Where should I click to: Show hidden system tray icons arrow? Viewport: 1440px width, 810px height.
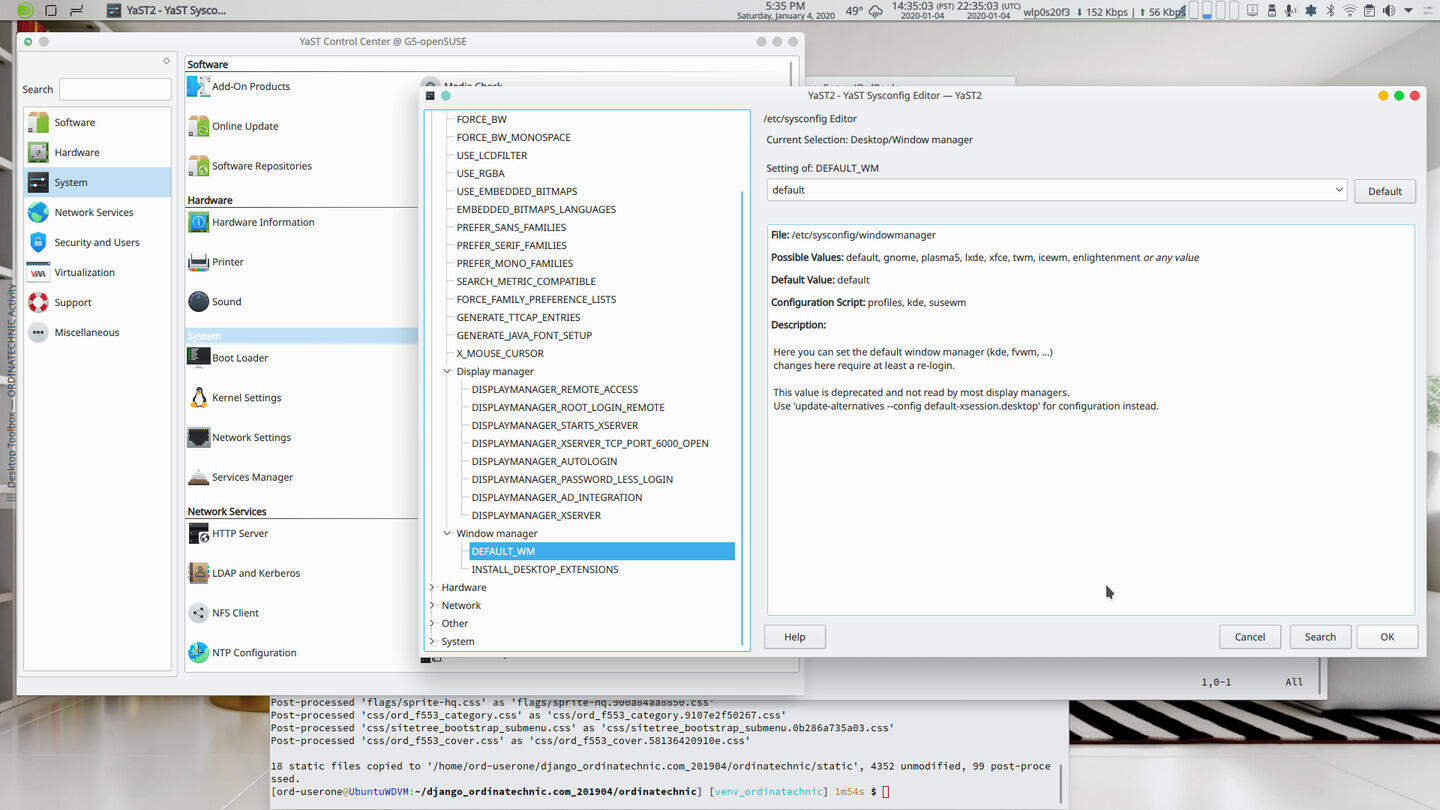(x=1408, y=10)
